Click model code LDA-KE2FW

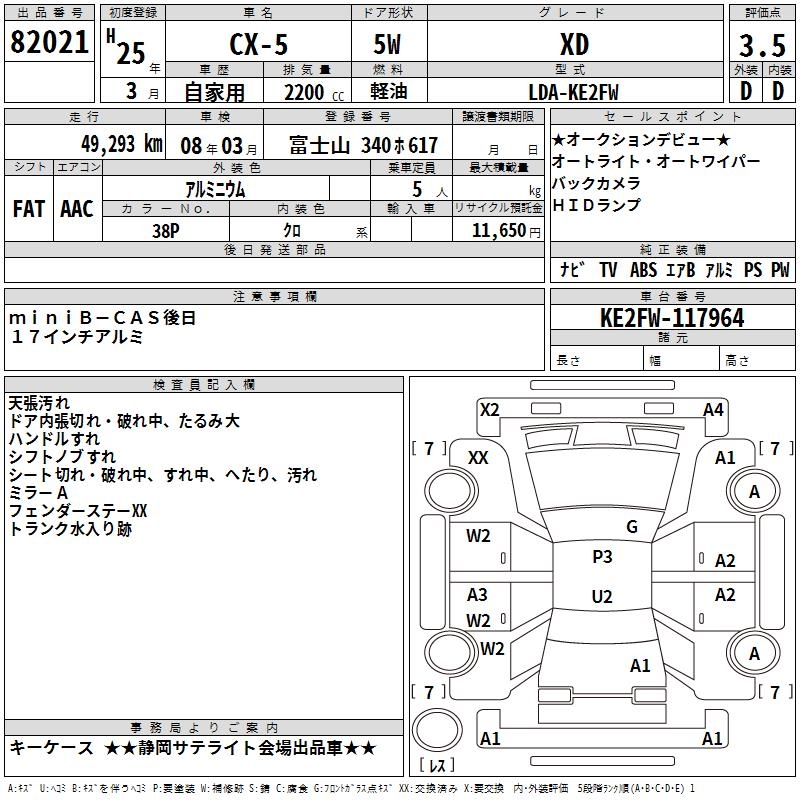(x=573, y=92)
